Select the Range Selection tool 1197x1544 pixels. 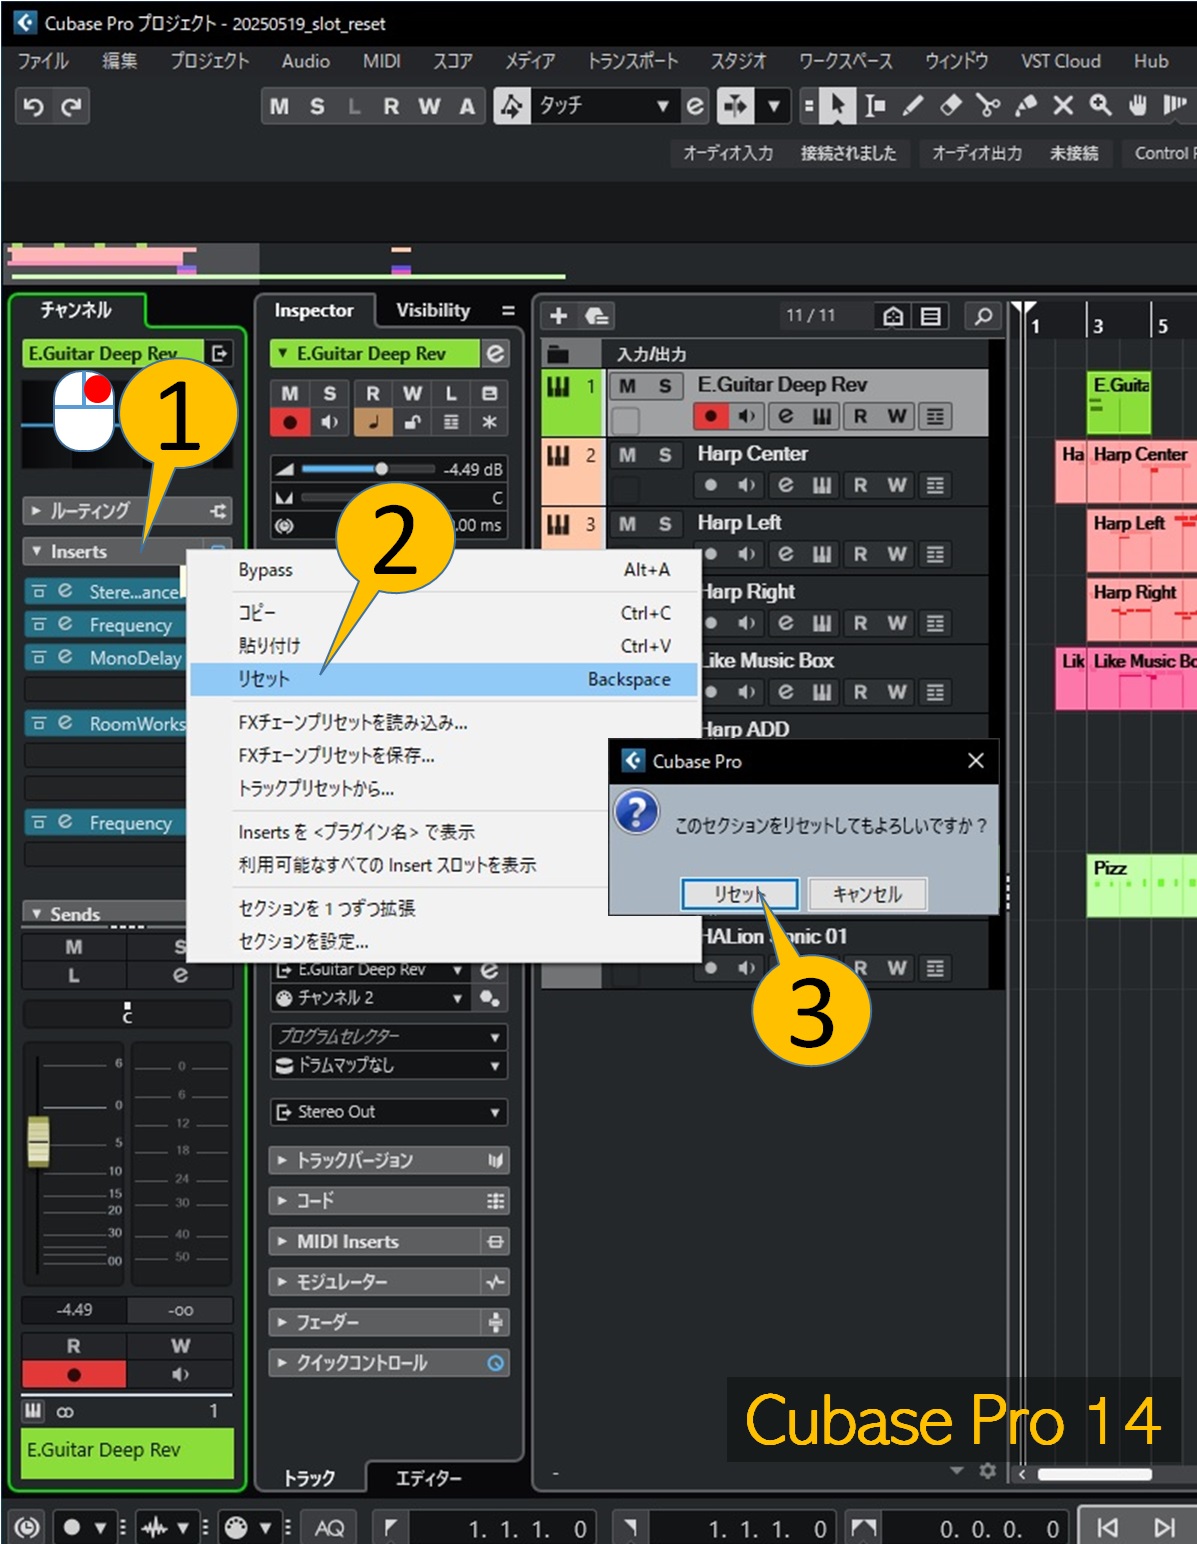(875, 105)
